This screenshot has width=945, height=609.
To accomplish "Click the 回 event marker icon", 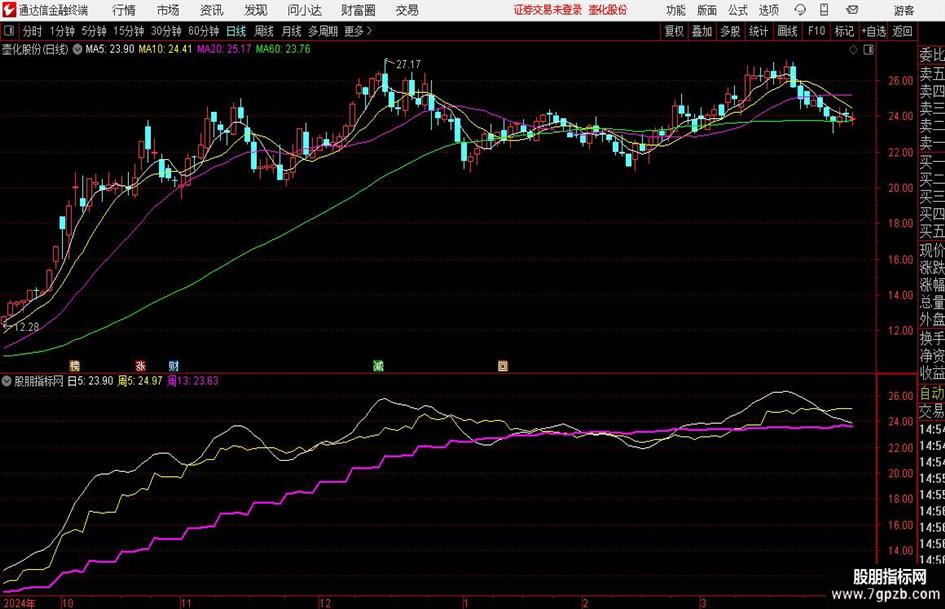I will 503,365.
